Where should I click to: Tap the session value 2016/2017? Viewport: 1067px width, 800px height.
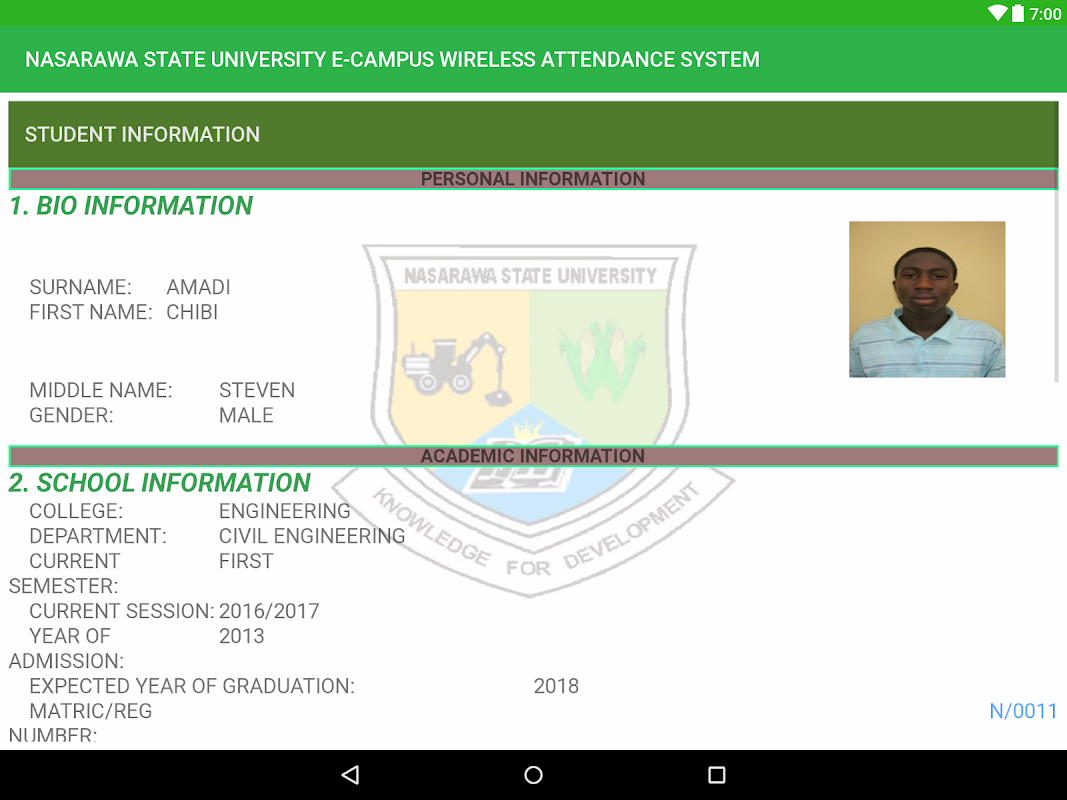(x=269, y=611)
